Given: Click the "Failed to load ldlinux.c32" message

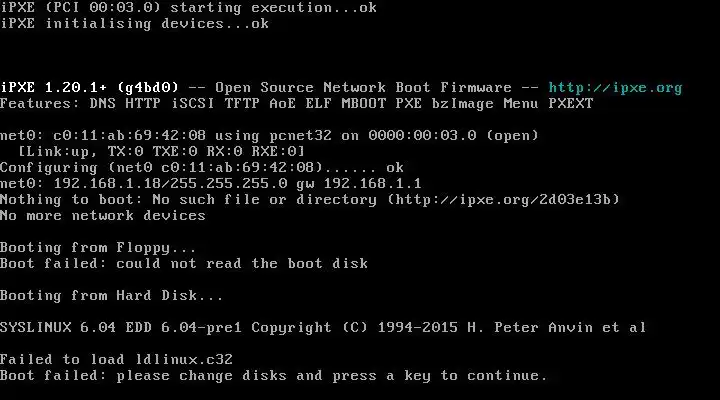Looking at the screenshot, I should coord(120,359).
